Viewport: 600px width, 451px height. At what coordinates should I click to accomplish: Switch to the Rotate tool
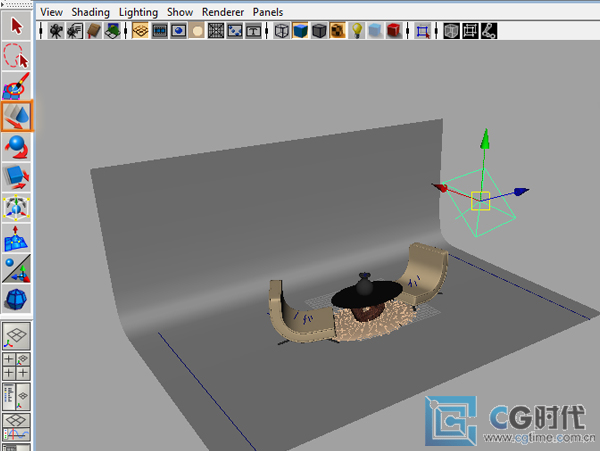click(16, 147)
